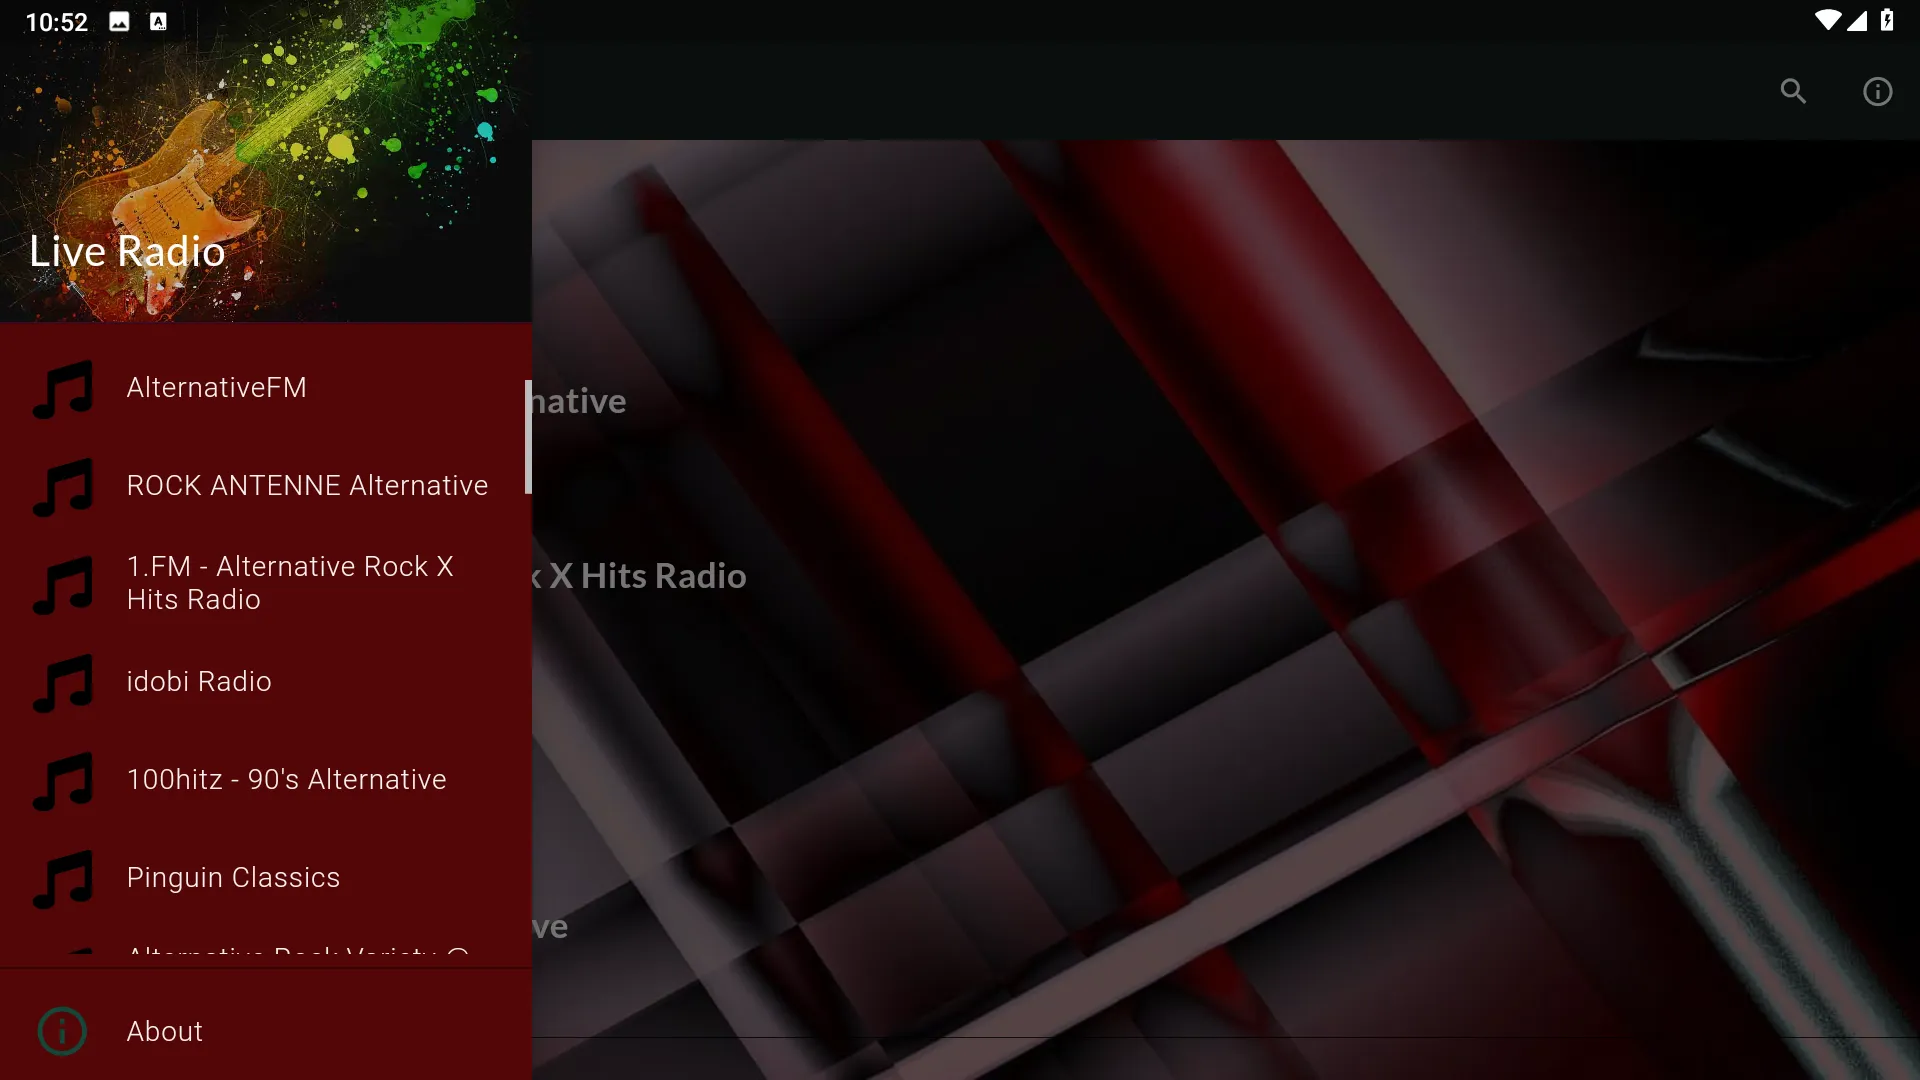The image size is (1920, 1080).
Task: Tap music note icon beside idobi Radio
Action: tap(63, 682)
